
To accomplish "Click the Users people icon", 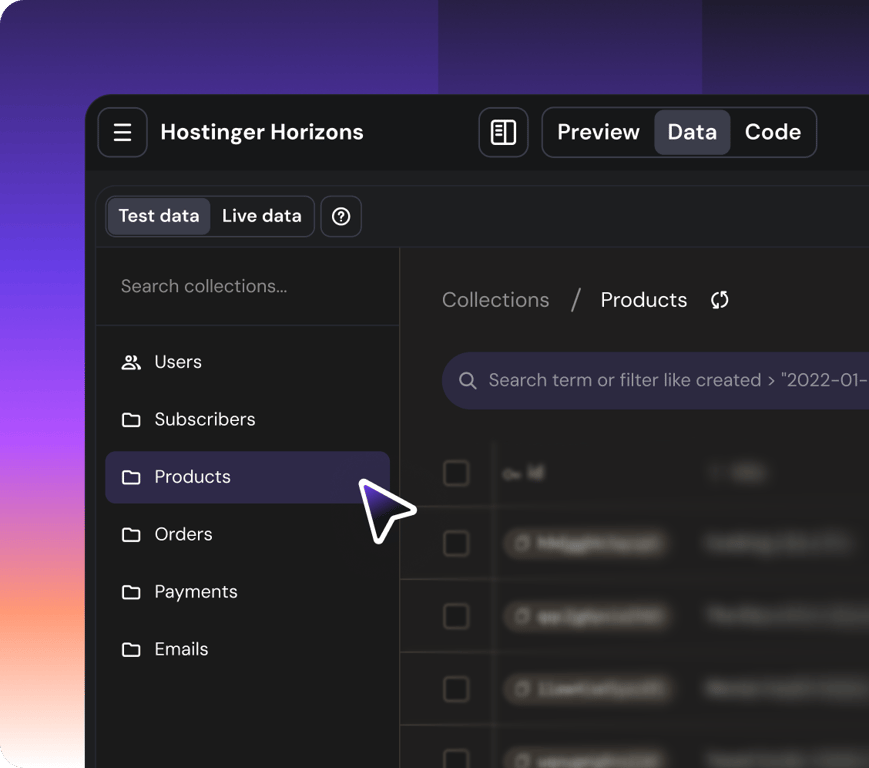I will point(131,362).
